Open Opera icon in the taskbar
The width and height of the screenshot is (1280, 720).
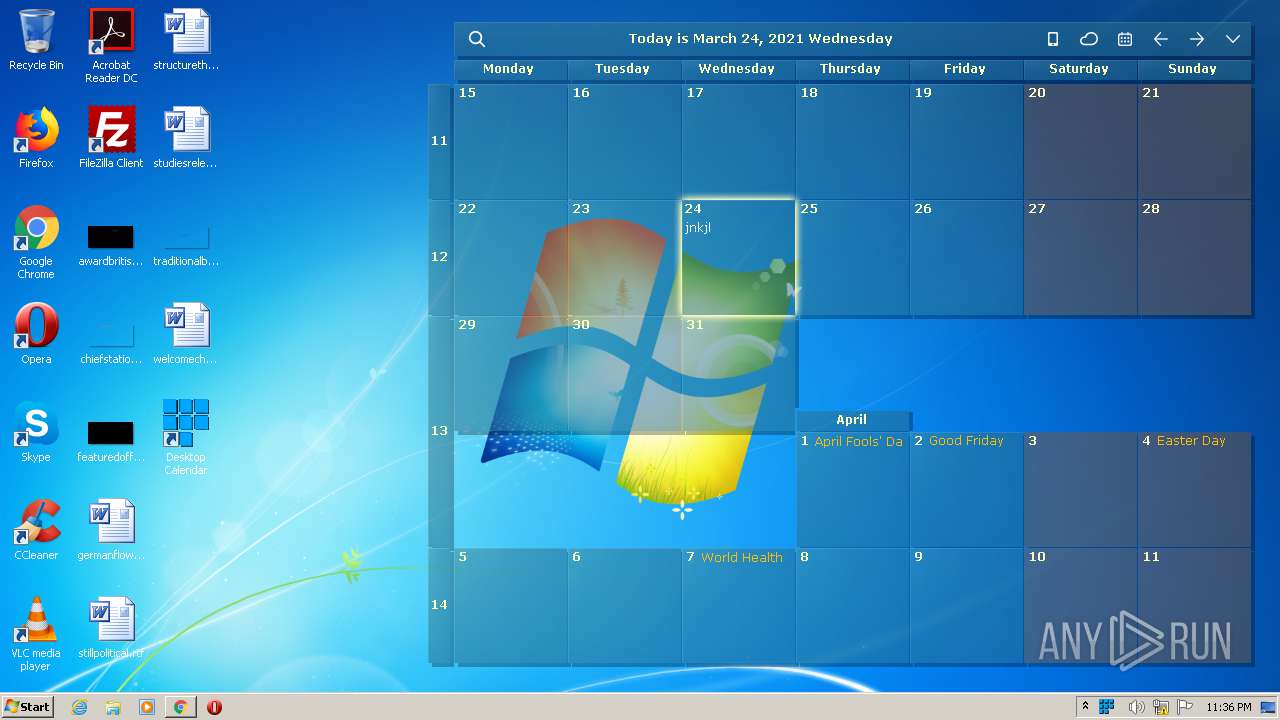tap(214, 707)
